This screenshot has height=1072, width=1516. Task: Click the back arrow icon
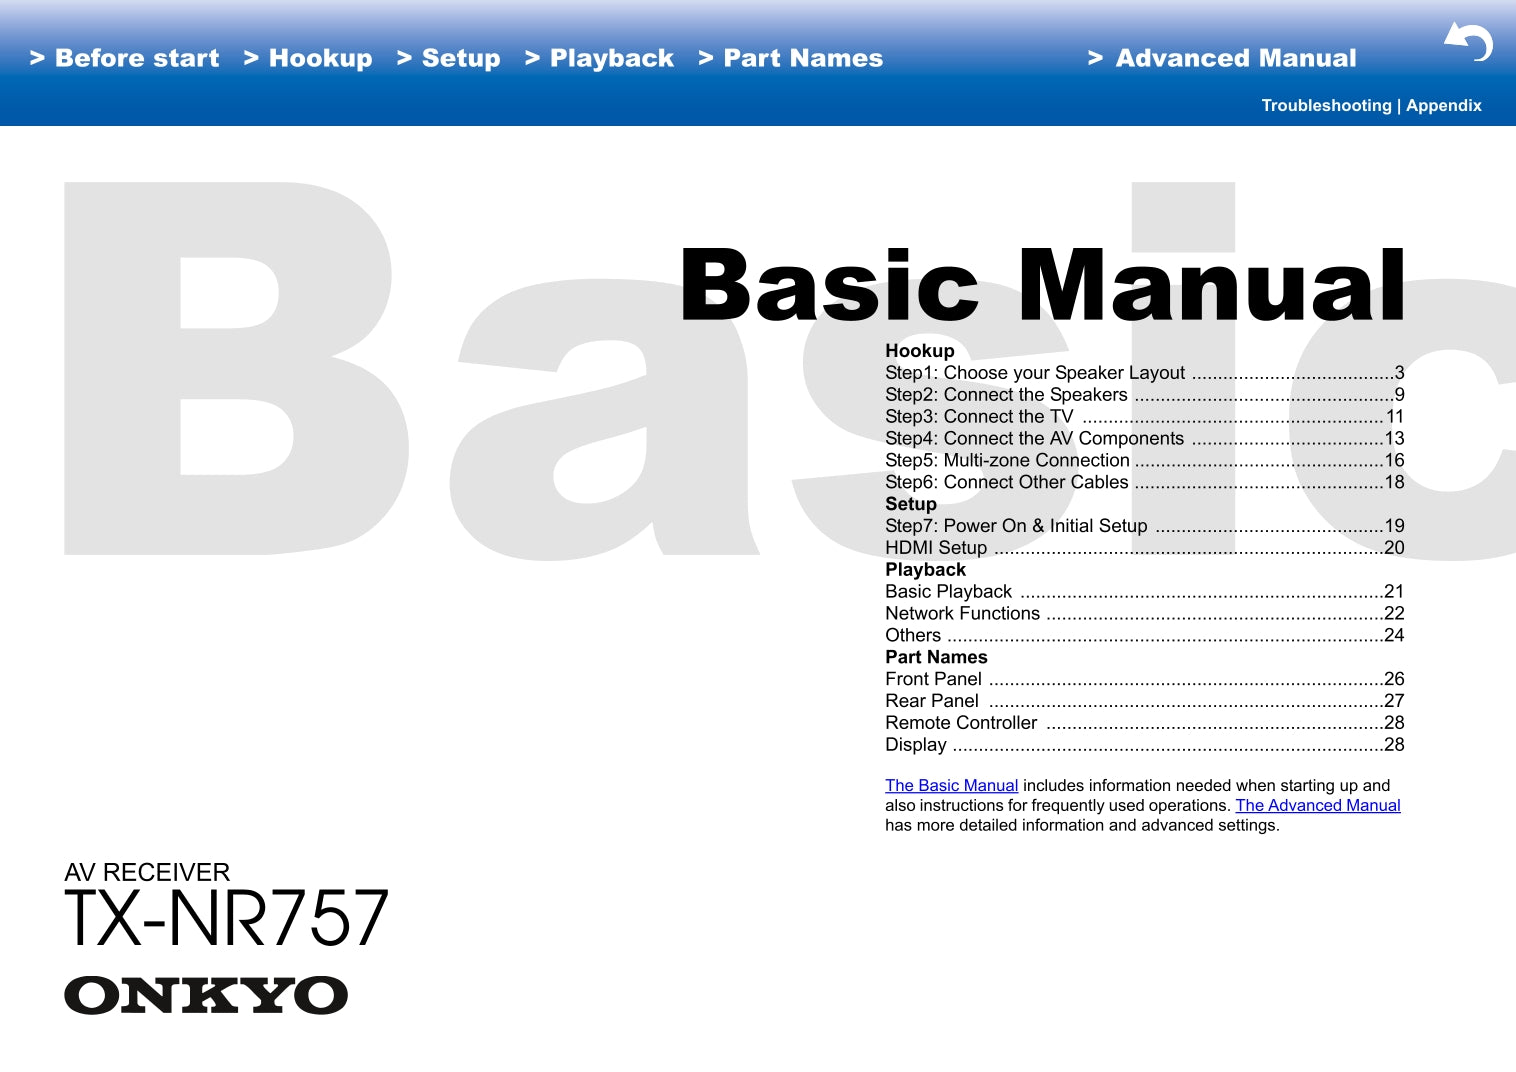click(x=1468, y=42)
